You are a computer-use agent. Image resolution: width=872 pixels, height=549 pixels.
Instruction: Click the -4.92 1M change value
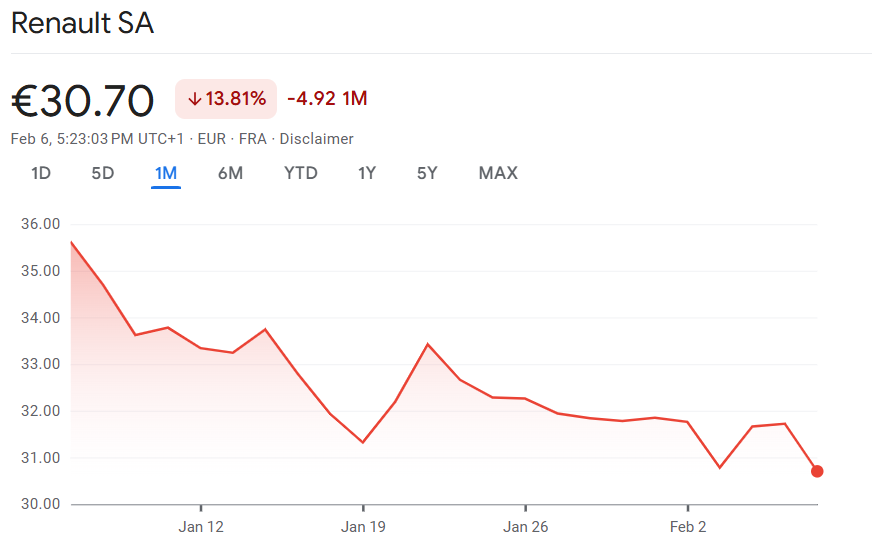327,99
